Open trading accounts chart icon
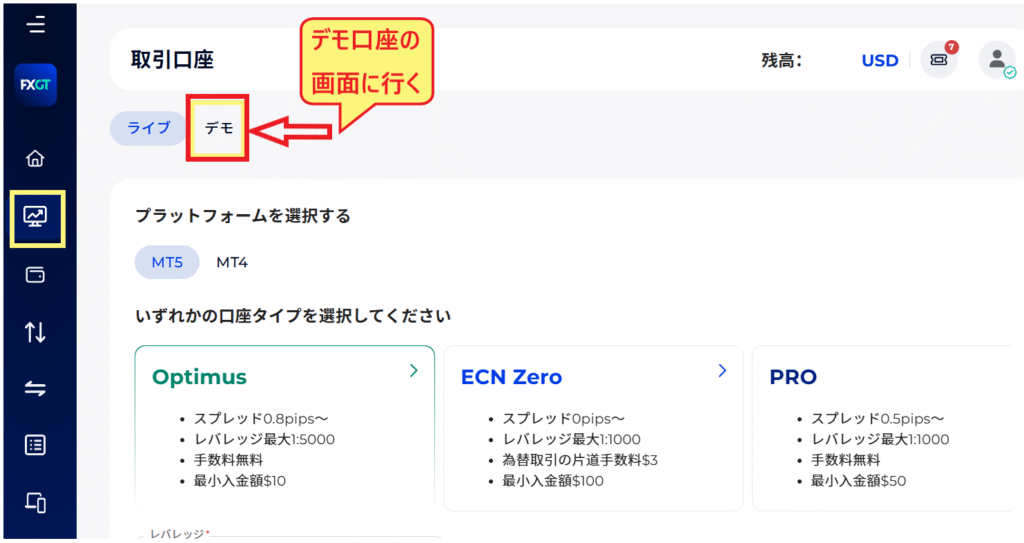1024x543 pixels. click(x=37, y=216)
